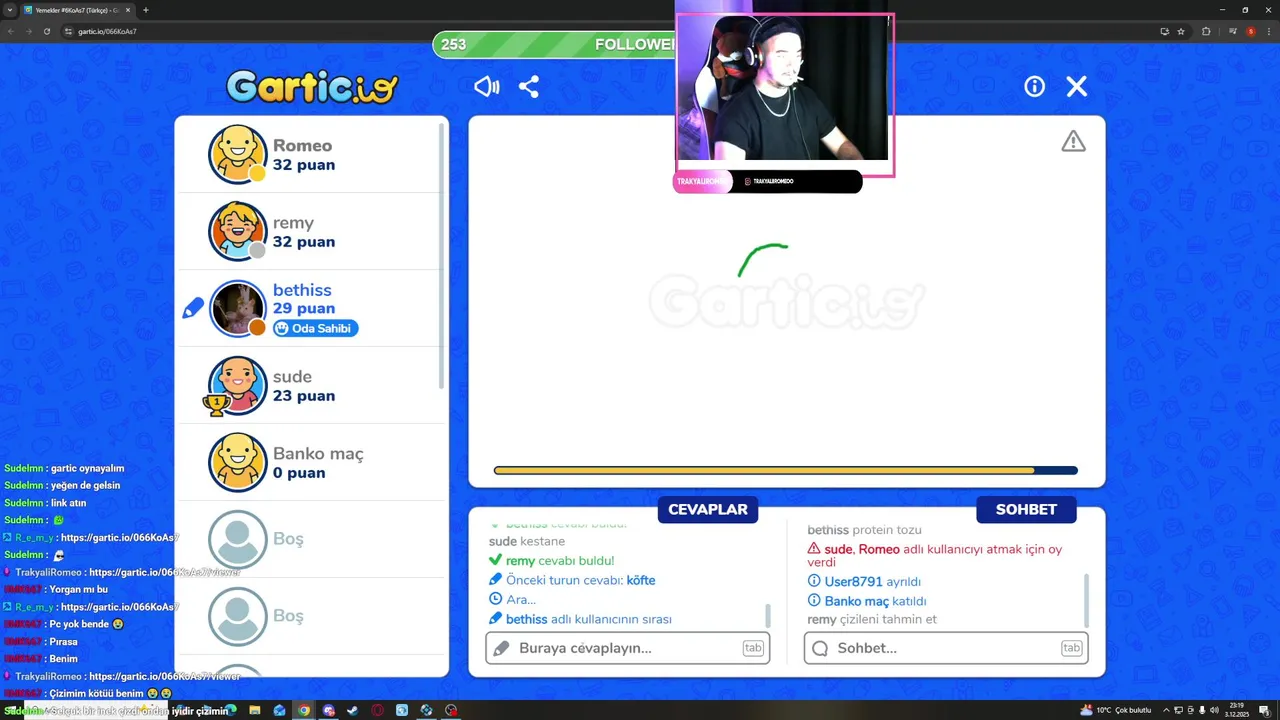Open the SOHBET tab
1280x720 pixels.
1026,509
